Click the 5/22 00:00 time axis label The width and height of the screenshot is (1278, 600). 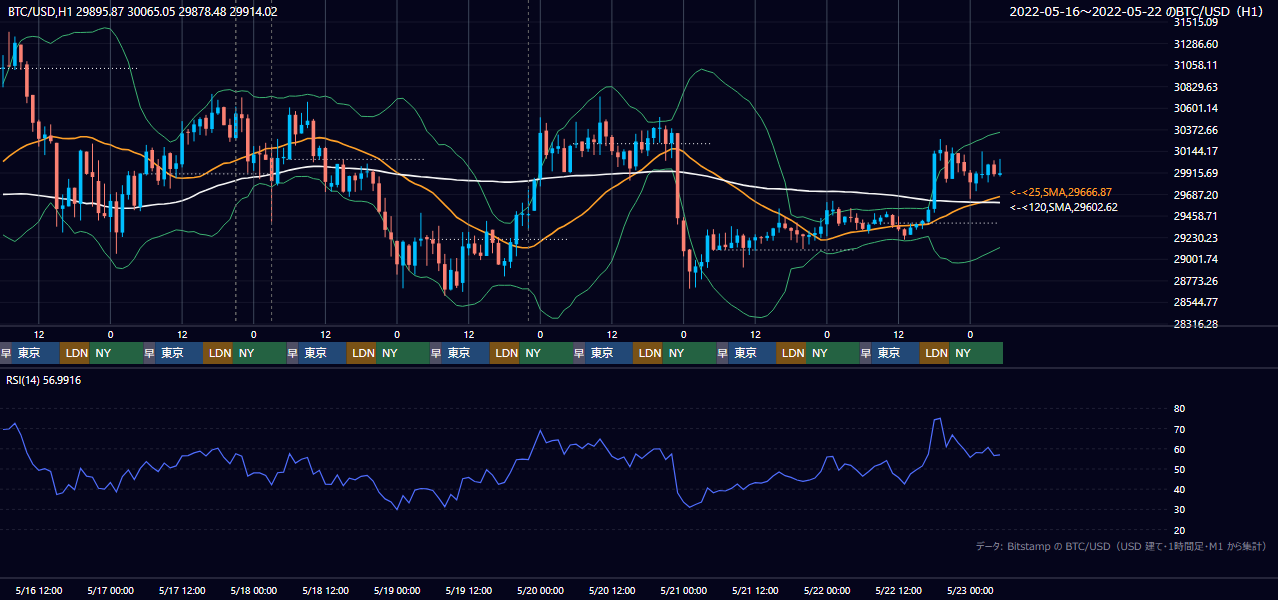(826, 590)
